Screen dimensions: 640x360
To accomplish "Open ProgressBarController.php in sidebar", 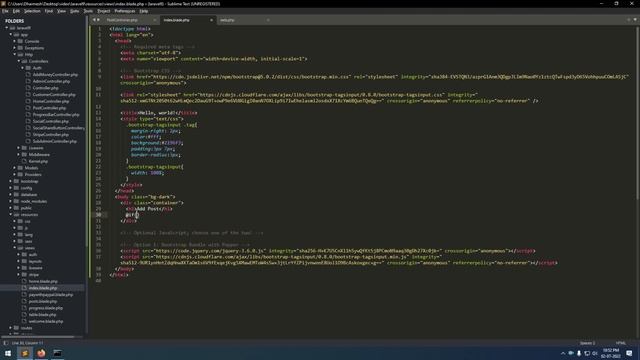I will tap(56, 115).
